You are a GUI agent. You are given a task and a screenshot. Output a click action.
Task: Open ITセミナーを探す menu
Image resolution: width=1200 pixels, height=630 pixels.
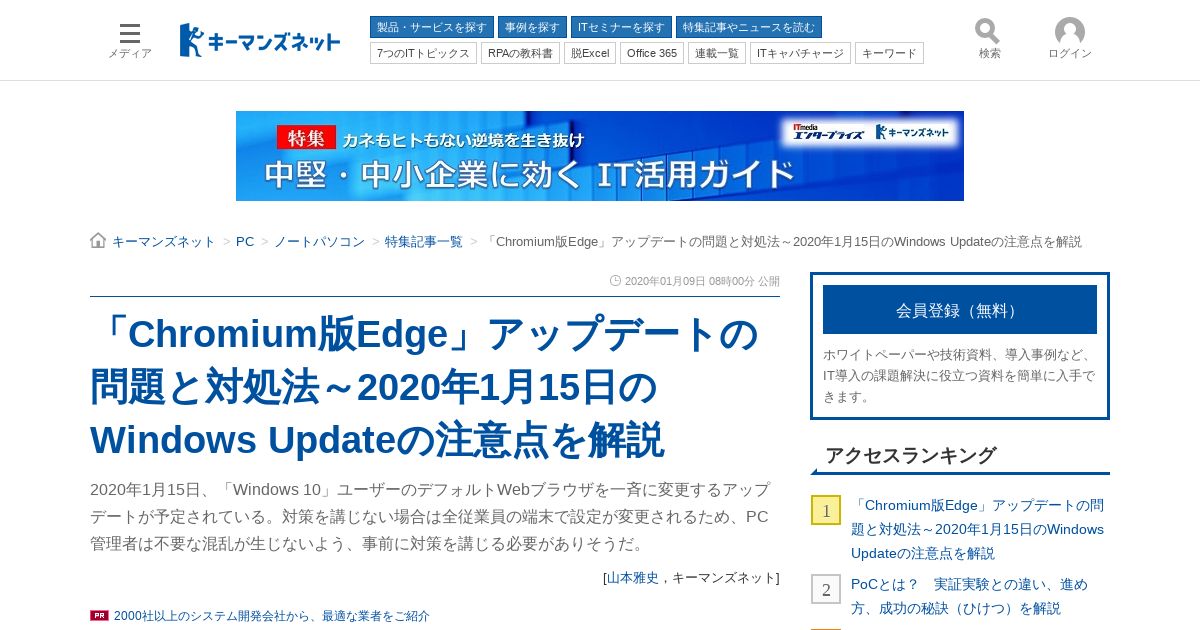coord(621,27)
